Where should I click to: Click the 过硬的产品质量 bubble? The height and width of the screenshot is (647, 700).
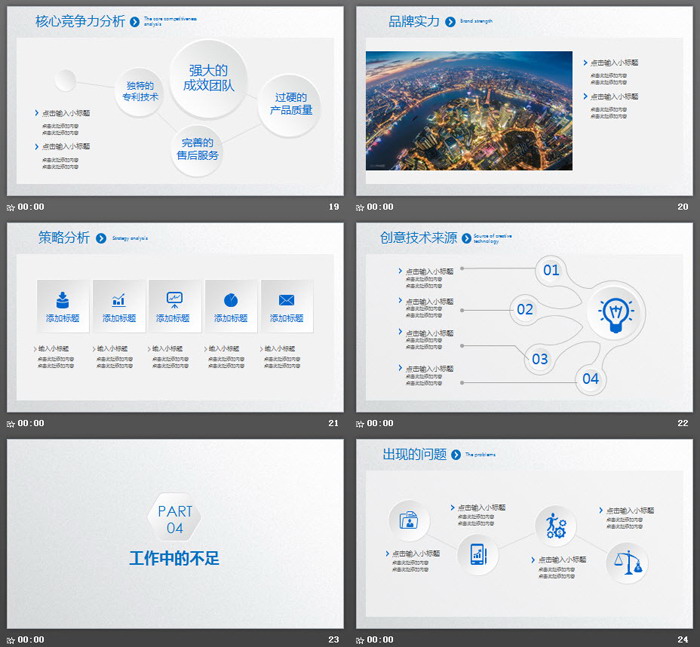(x=292, y=104)
